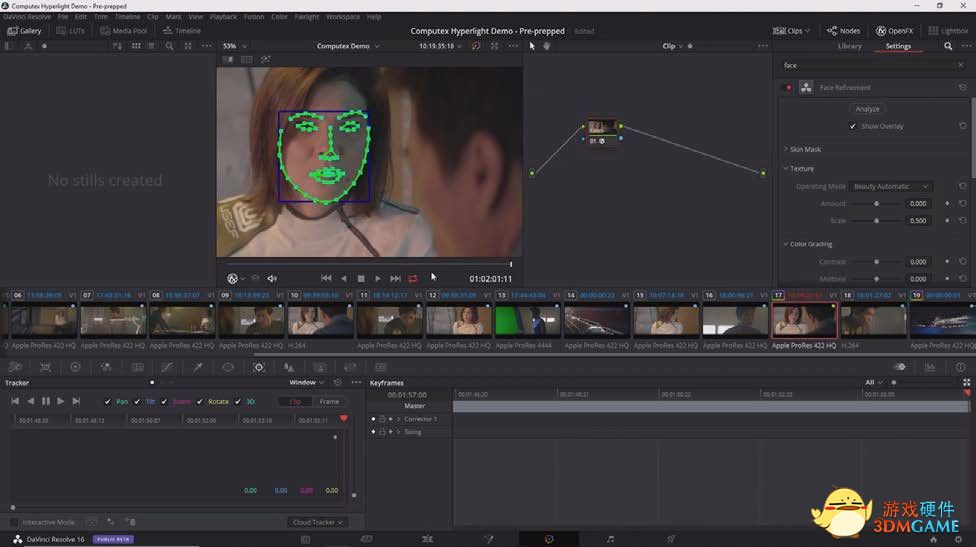This screenshot has height=547, width=976.
Task: Open the Fusion menu
Action: [253, 17]
